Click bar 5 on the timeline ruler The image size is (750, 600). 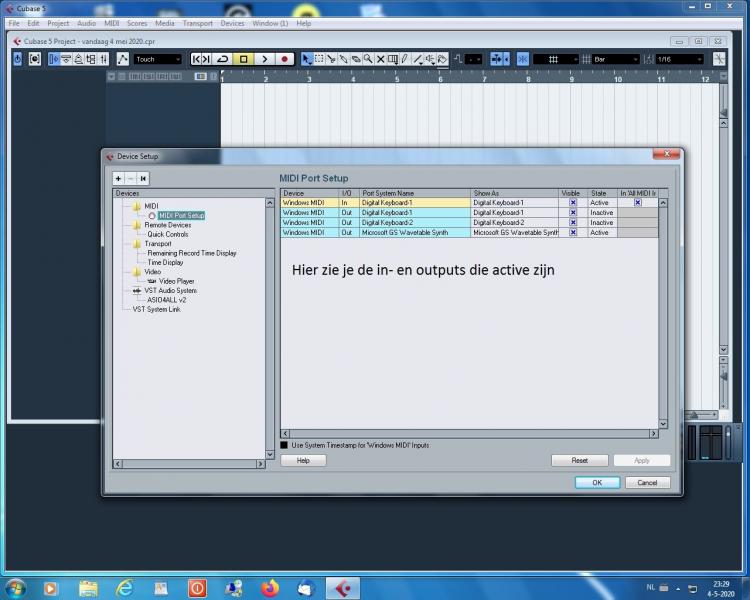[x=397, y=78]
